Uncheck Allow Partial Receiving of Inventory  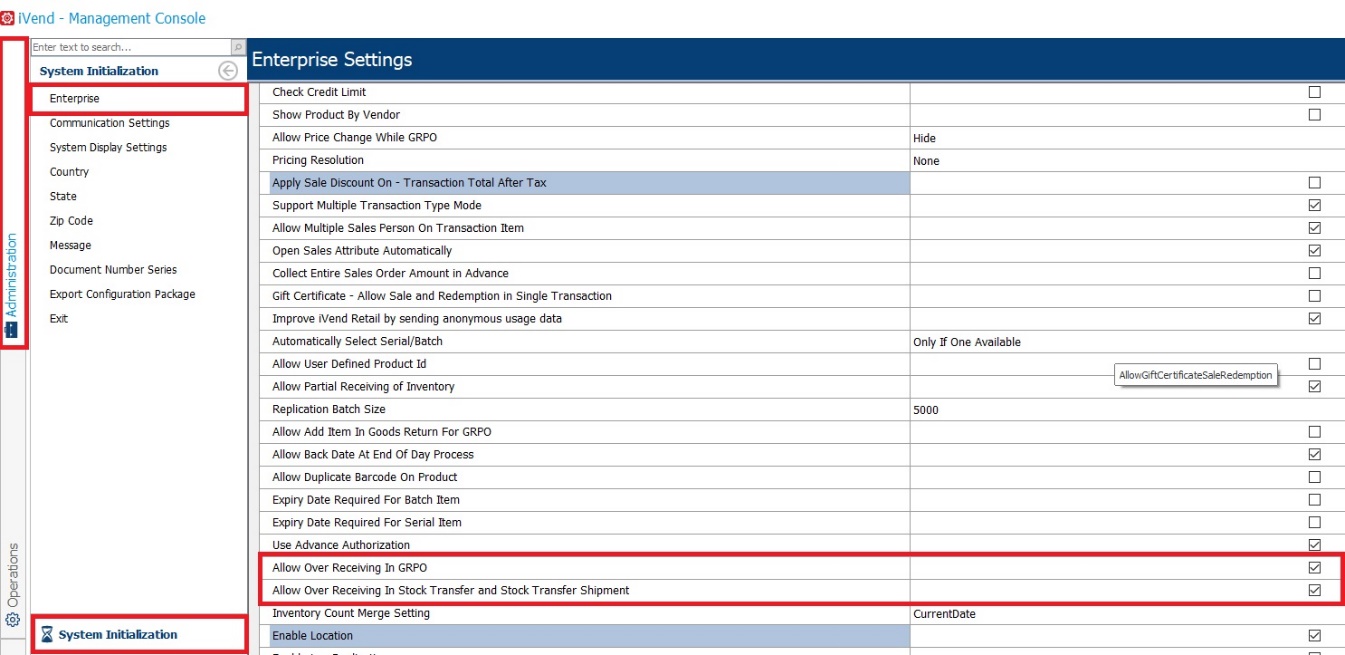1314,386
